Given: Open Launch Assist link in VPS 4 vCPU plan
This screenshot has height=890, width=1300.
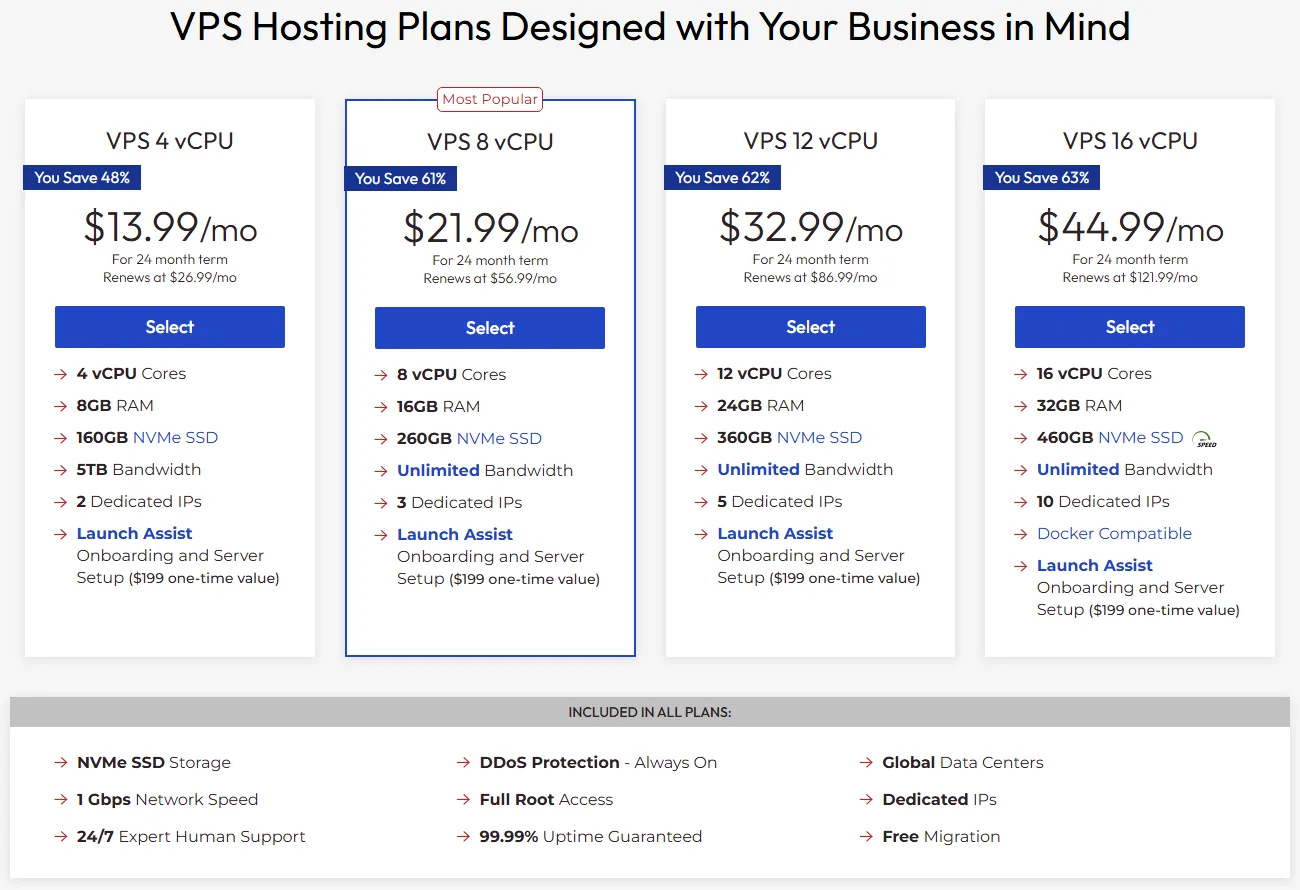Looking at the screenshot, I should pyautogui.click(x=134, y=534).
